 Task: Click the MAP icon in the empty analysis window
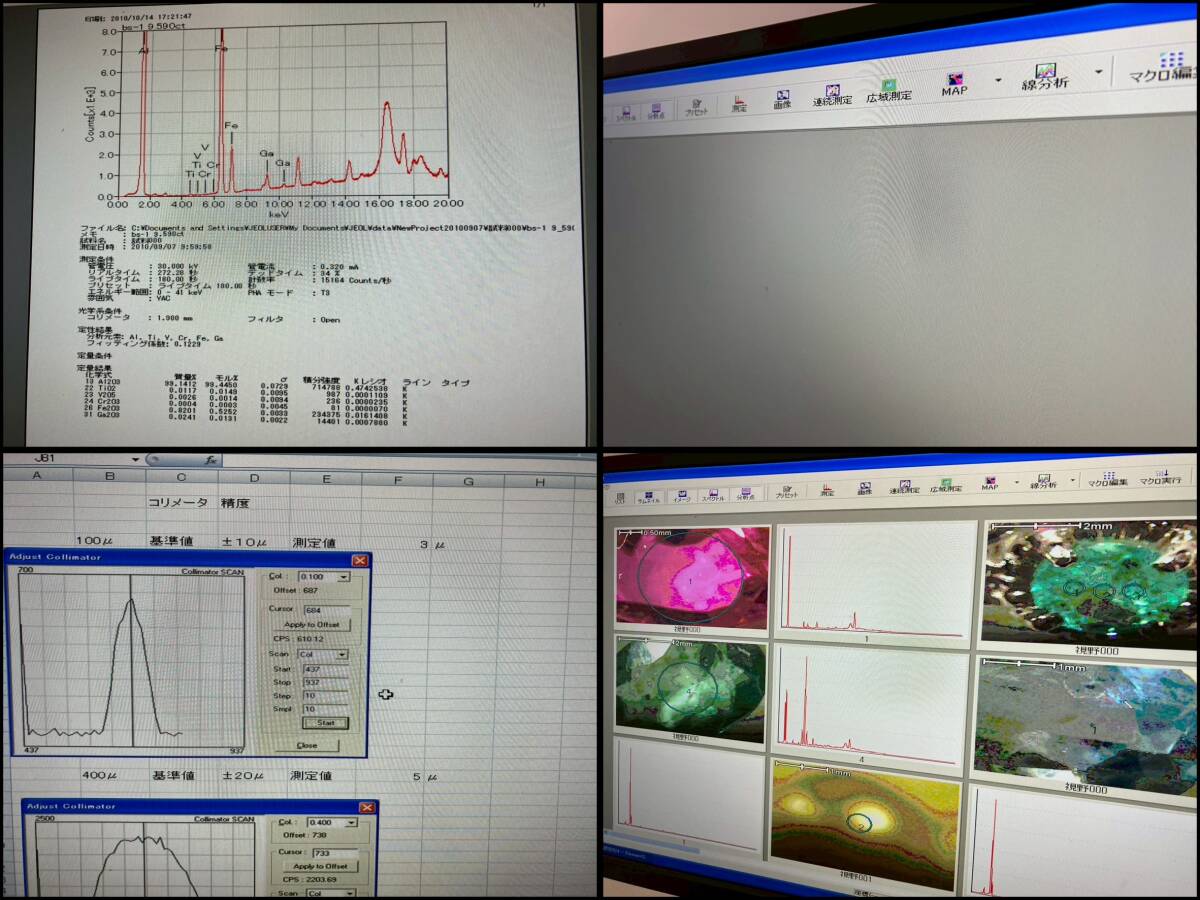point(954,83)
